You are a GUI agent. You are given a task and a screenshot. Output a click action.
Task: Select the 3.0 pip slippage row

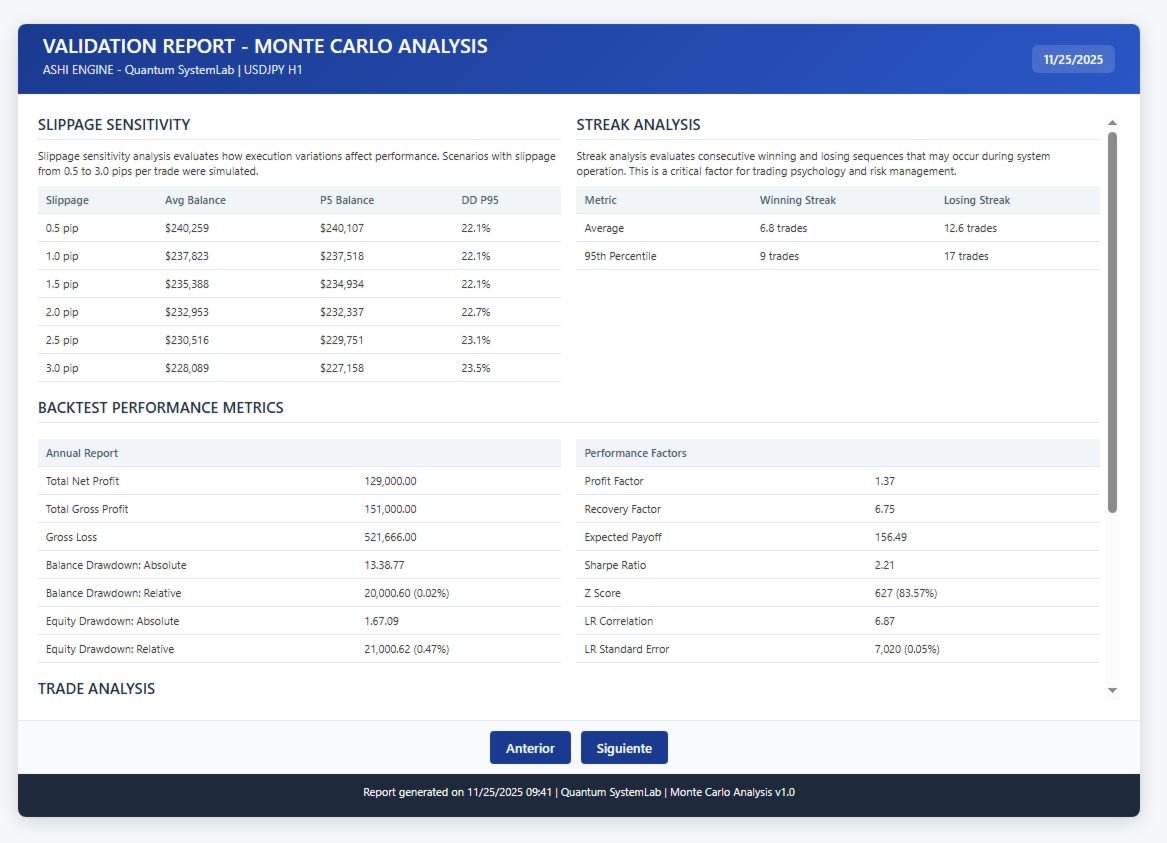[299, 368]
